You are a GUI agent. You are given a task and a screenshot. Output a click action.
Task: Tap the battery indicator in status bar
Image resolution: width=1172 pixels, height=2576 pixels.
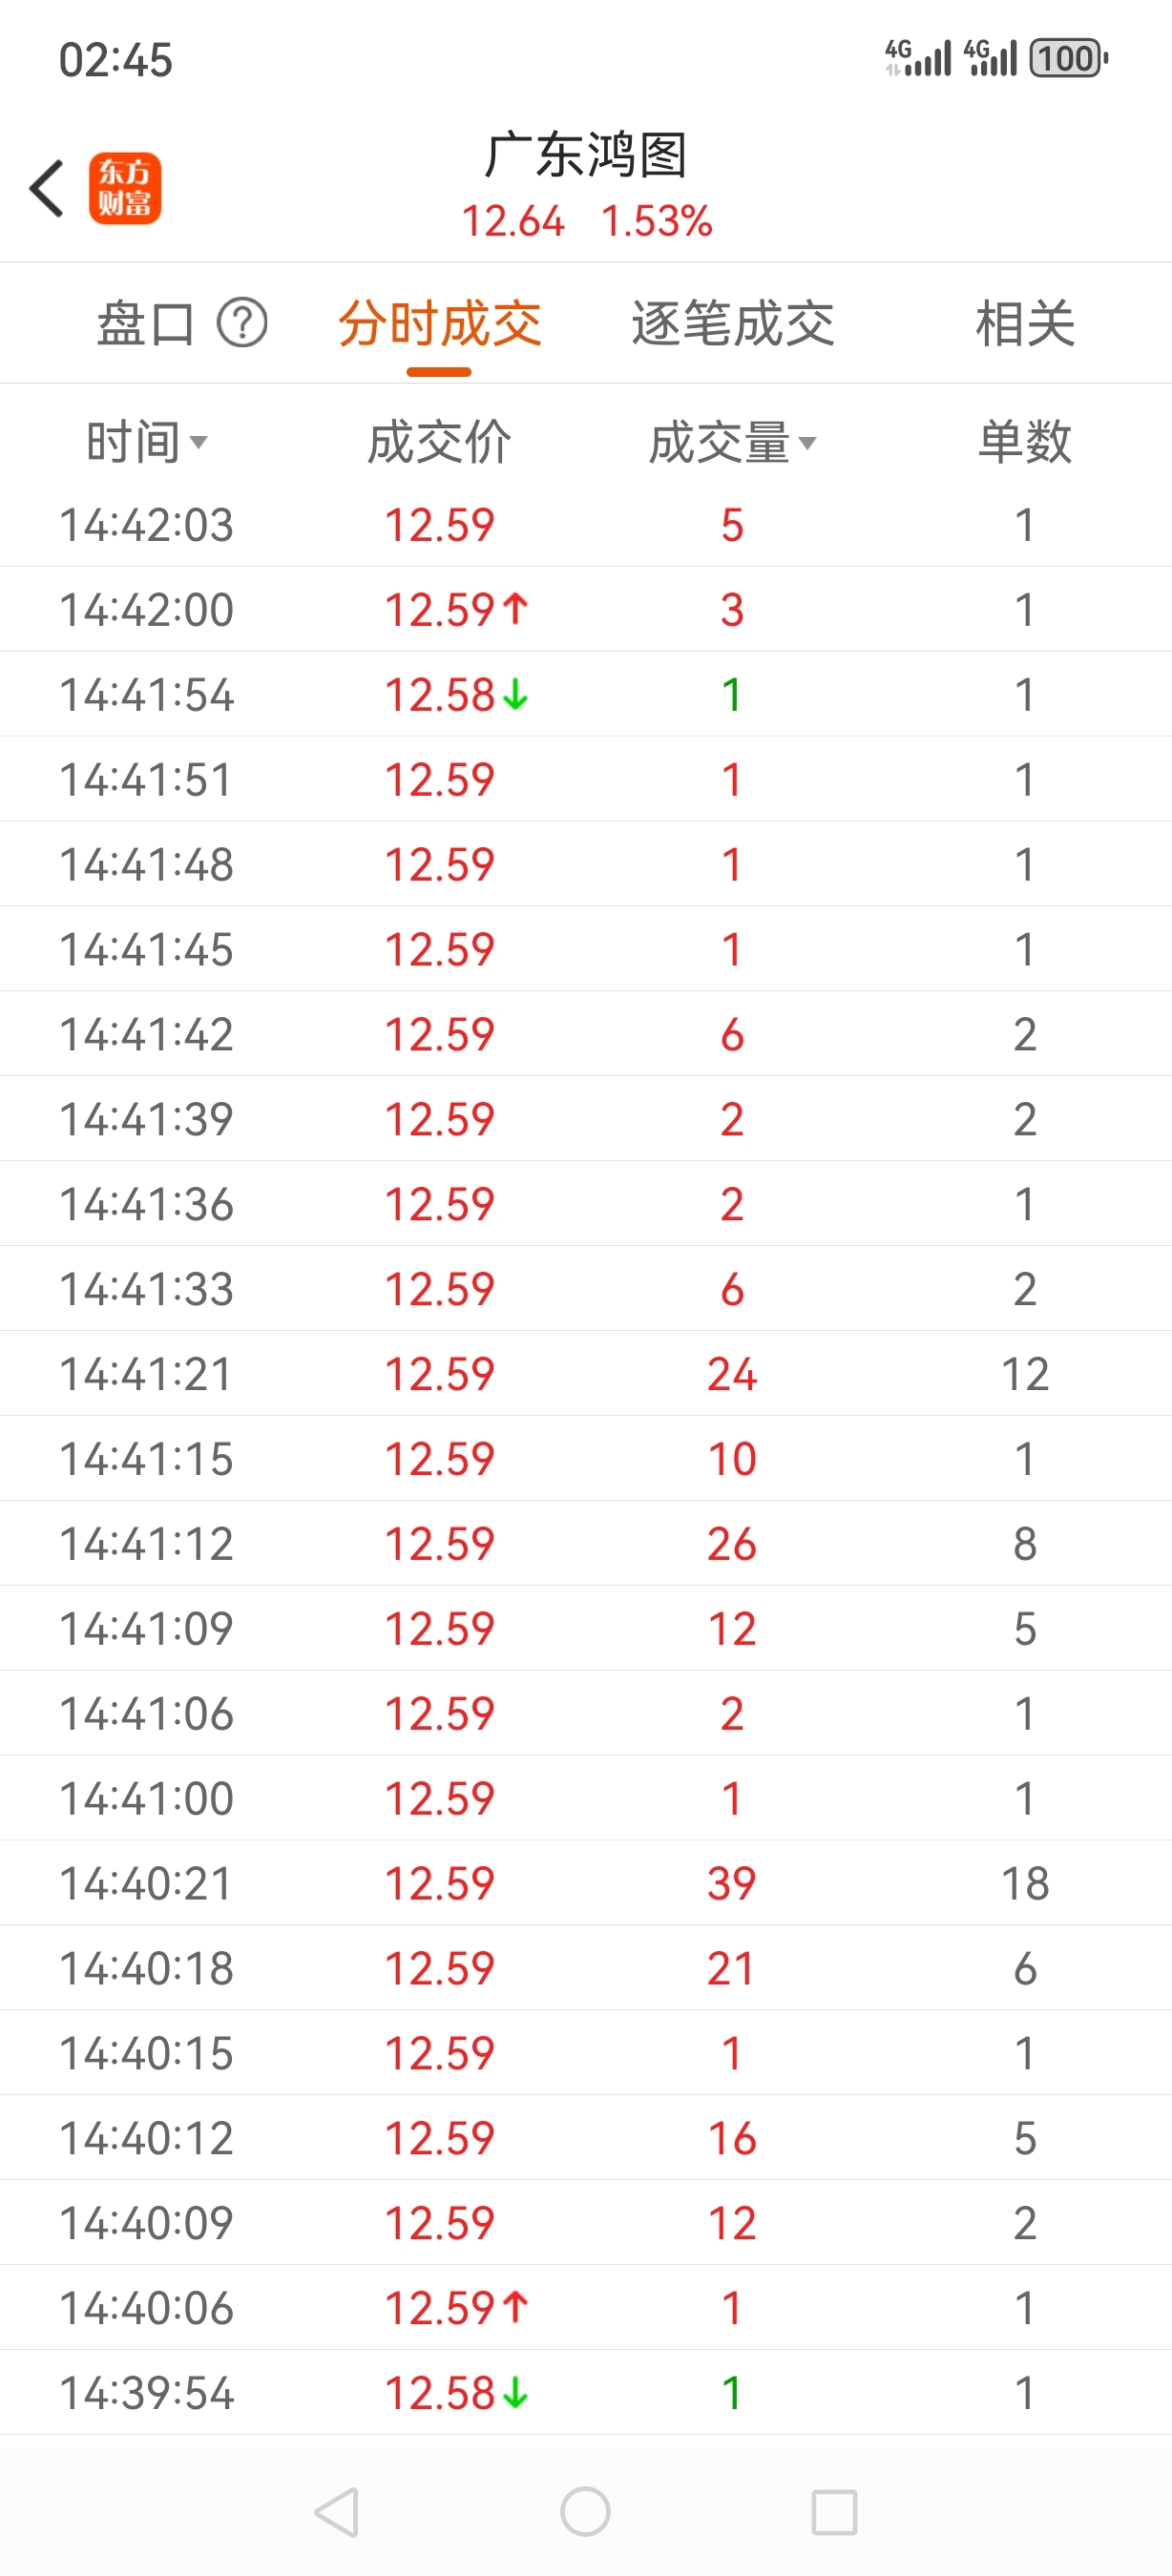point(1069,58)
